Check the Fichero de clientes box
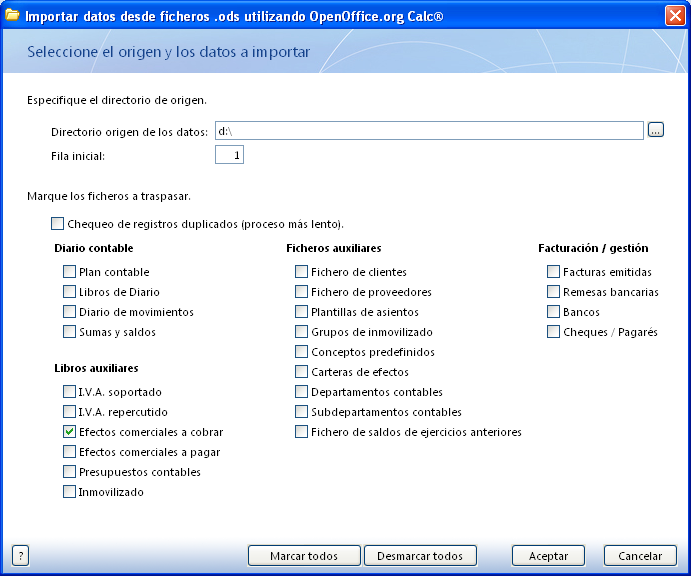 coord(302,272)
